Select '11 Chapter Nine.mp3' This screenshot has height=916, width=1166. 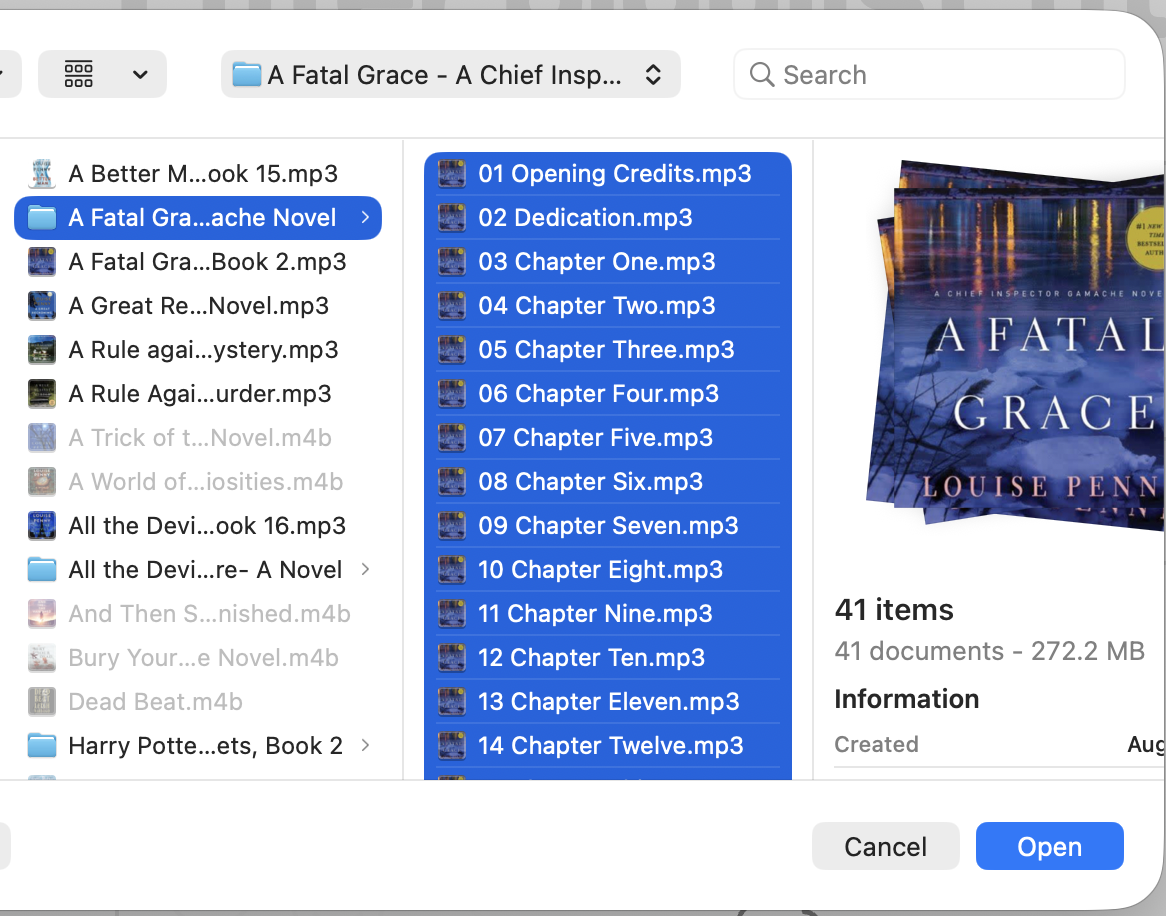pyautogui.click(x=608, y=613)
